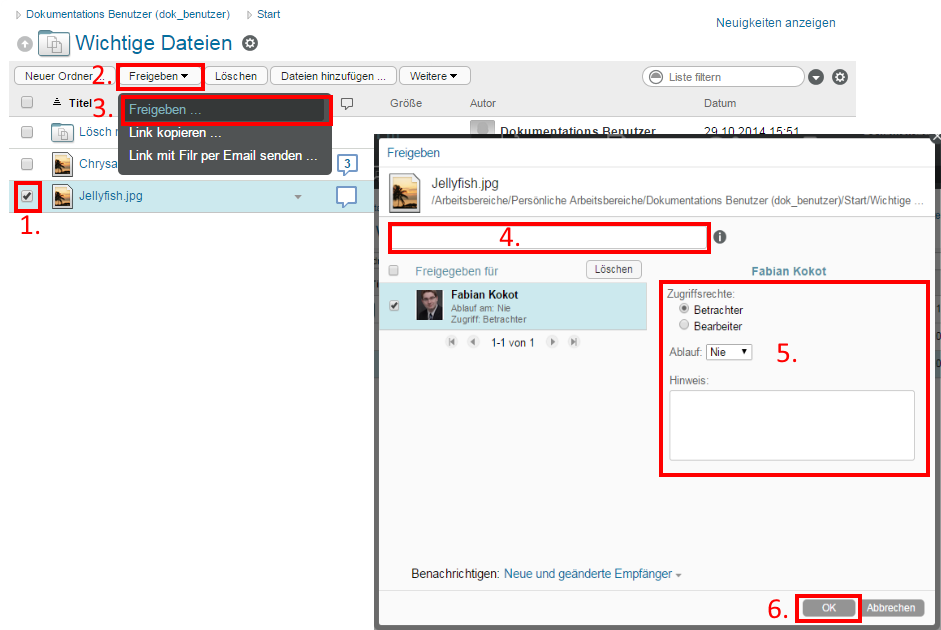The image size is (941, 630).
Task: Sort by the Titel column header
Action: [80, 103]
